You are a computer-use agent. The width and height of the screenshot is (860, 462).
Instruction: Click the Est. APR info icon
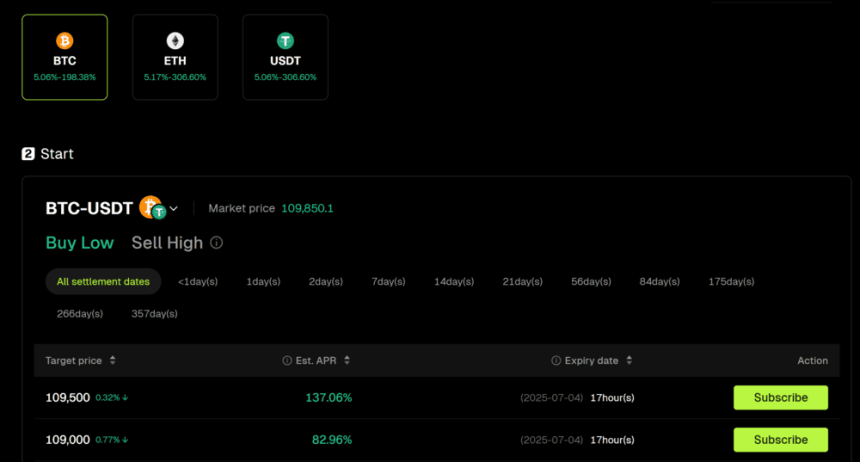click(x=287, y=361)
